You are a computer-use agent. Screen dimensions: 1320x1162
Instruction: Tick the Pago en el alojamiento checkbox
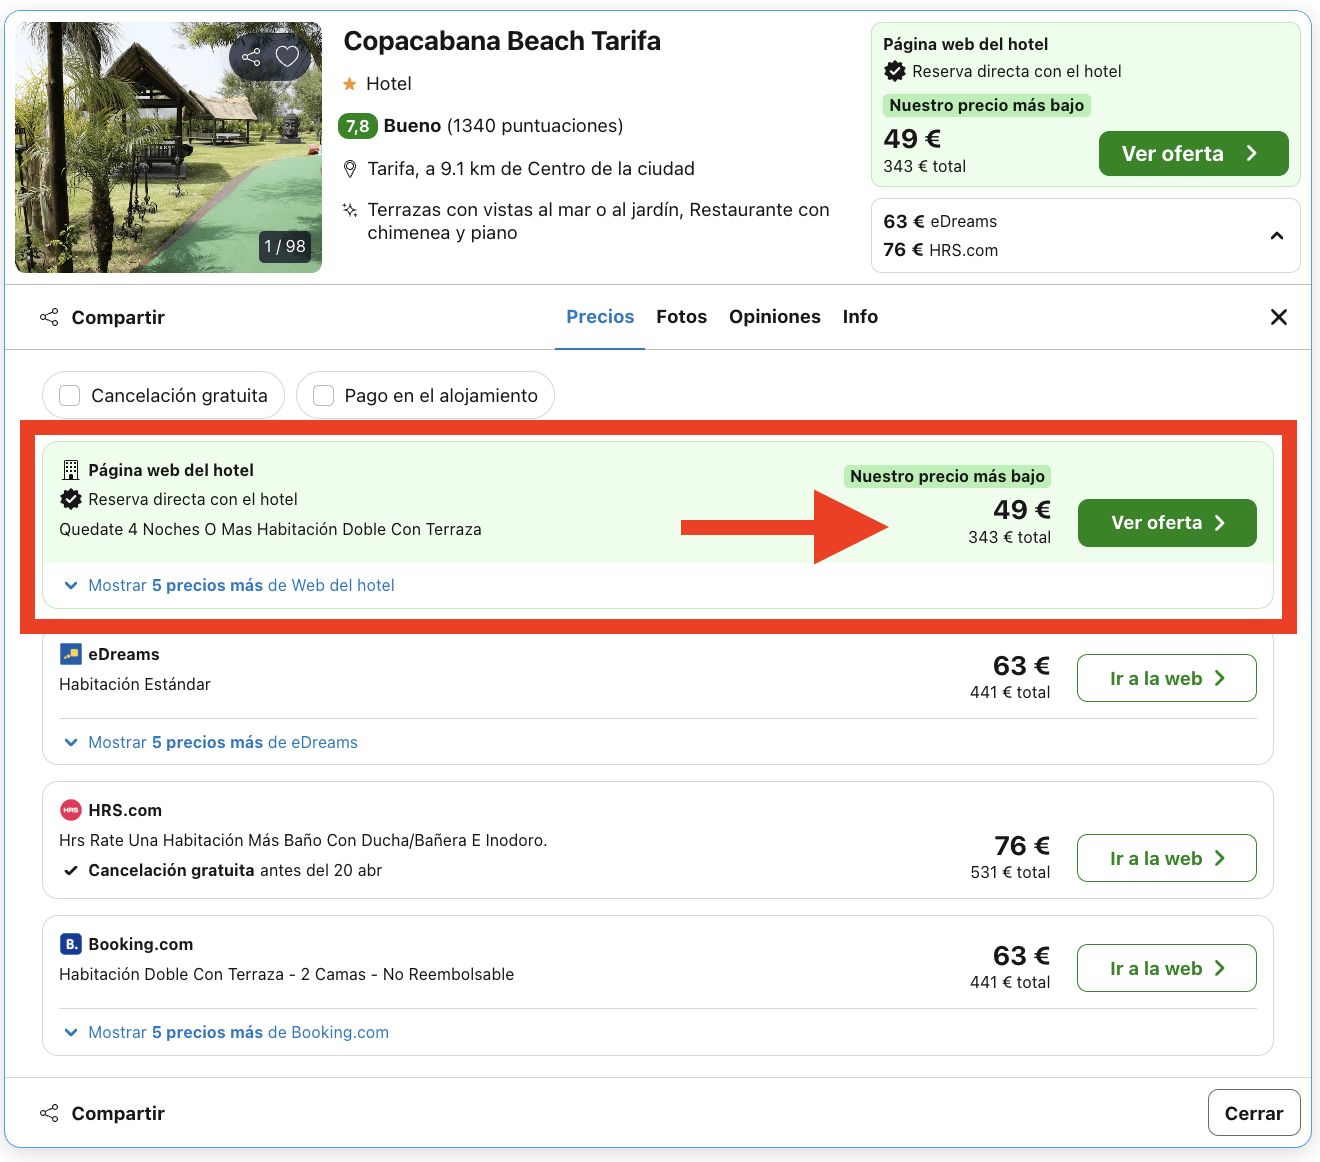[323, 396]
